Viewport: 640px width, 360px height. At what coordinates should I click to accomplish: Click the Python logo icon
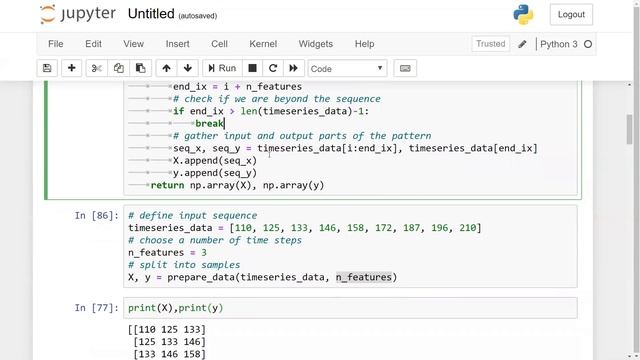pyautogui.click(x=523, y=15)
